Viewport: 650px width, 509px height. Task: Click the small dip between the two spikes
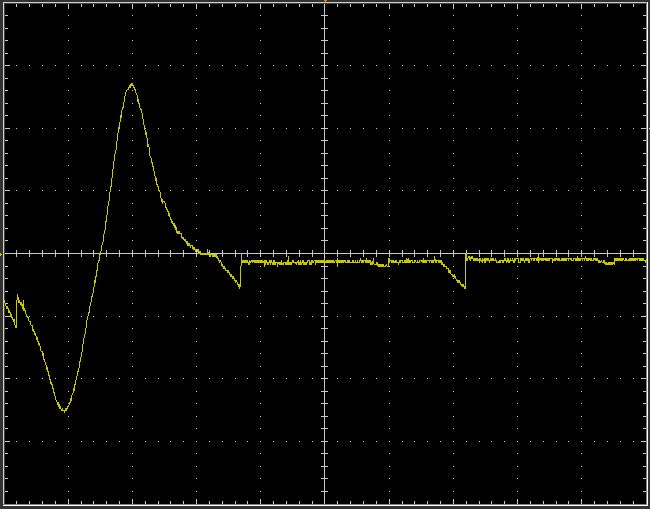click(x=382, y=266)
